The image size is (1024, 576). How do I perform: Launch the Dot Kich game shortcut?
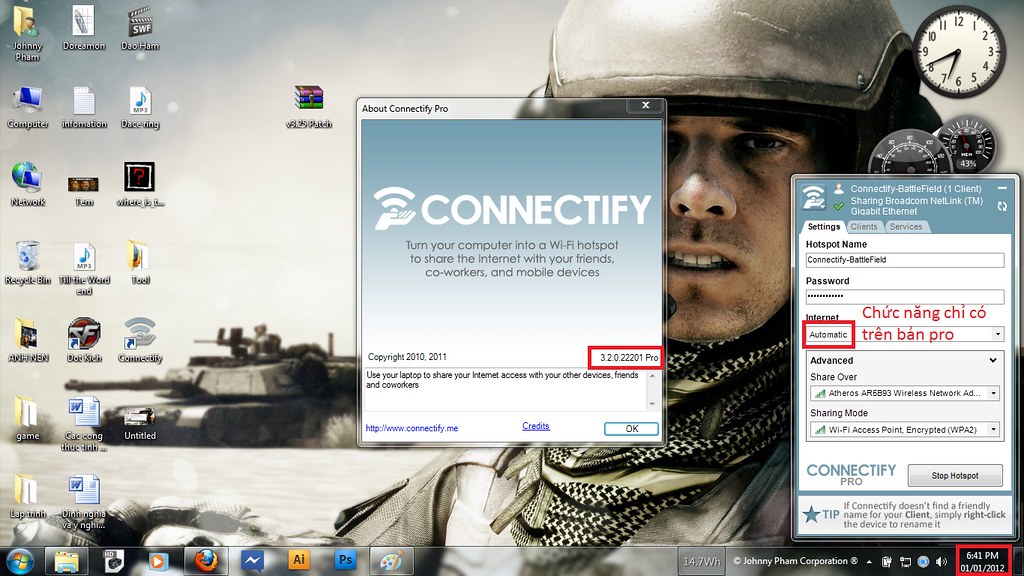tap(84, 340)
